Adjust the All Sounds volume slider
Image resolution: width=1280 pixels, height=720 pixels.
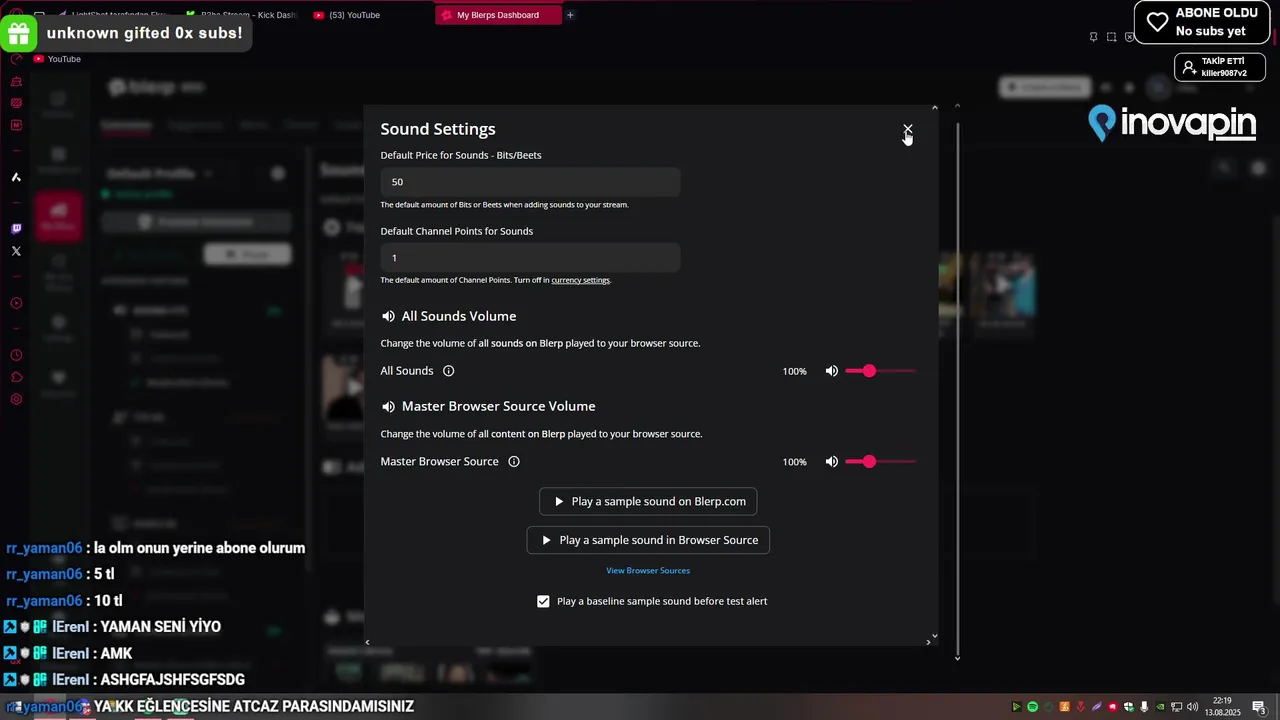880,371
